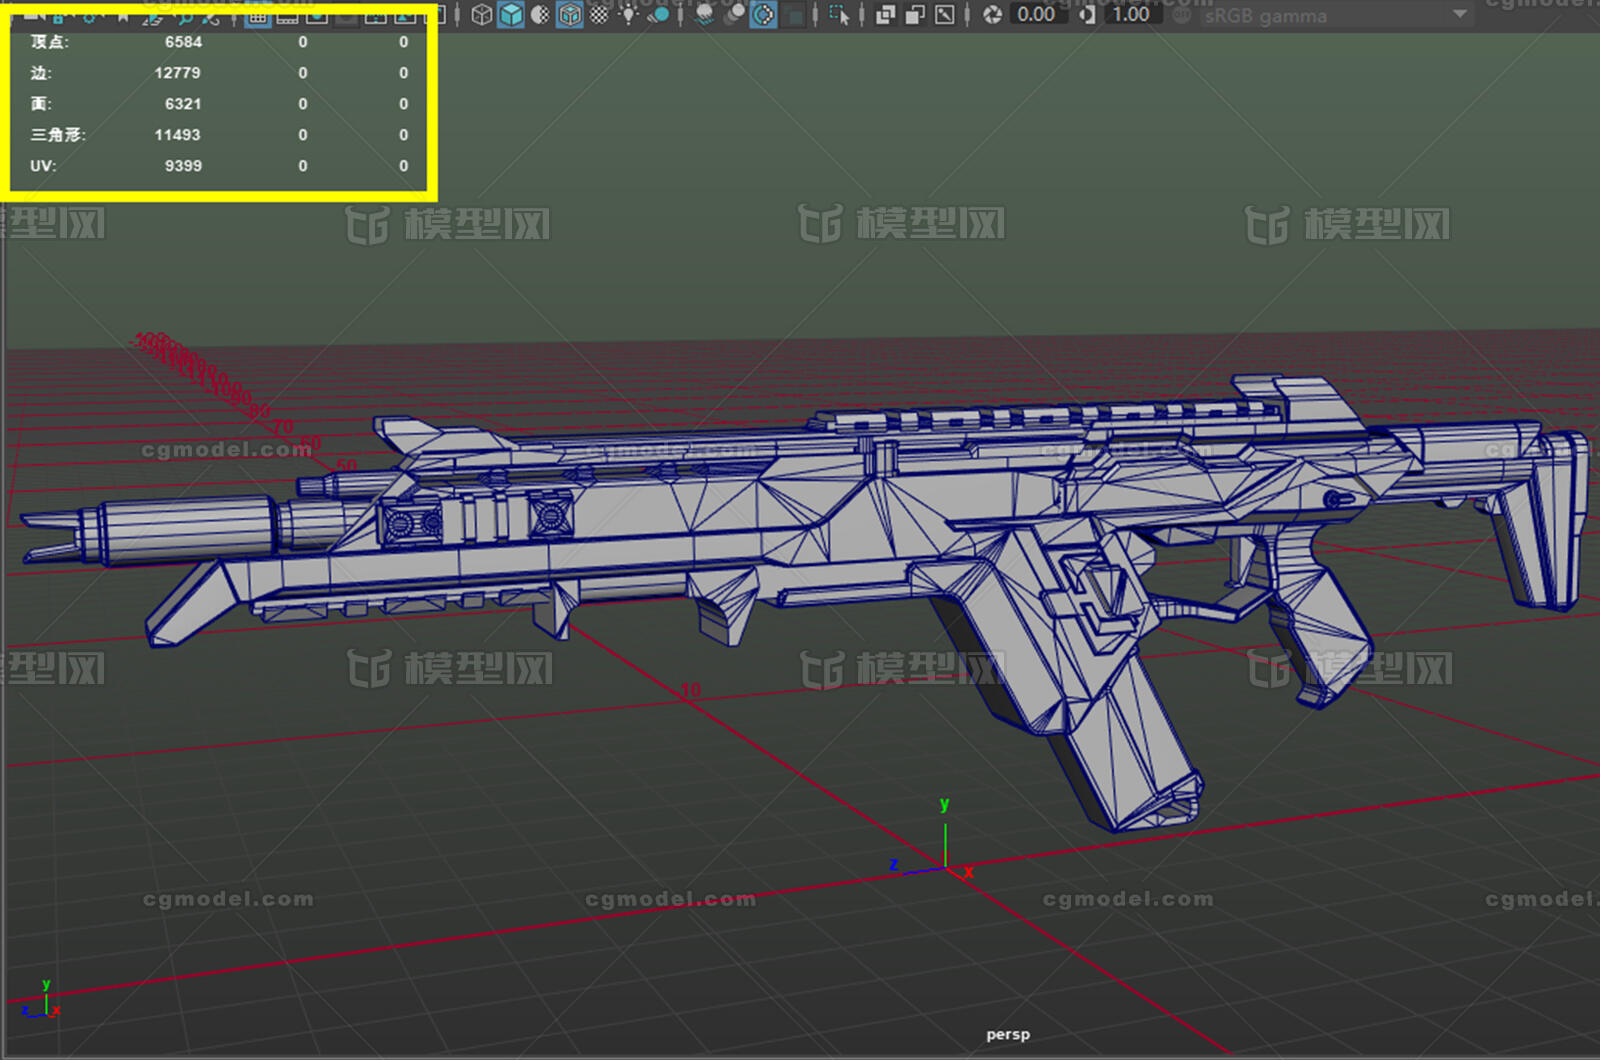Click the persp camera label
This screenshot has height=1060, width=1600.
tap(1010, 1034)
